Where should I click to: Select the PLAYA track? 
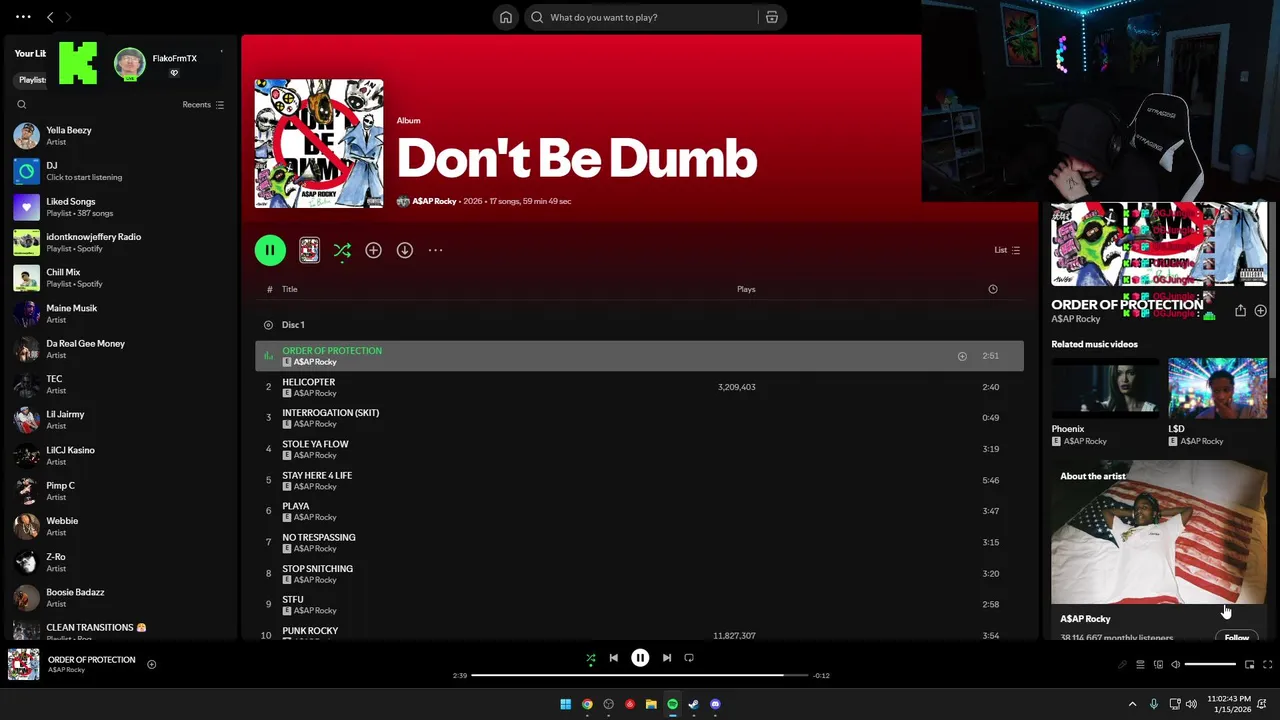pos(639,511)
